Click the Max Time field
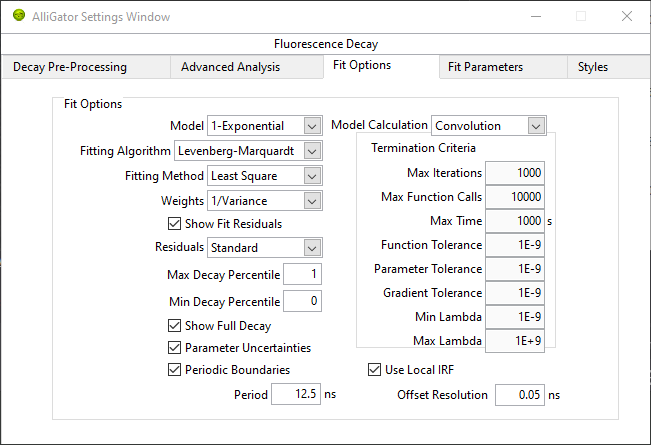Image resolution: width=651 pixels, height=445 pixels. (515, 221)
